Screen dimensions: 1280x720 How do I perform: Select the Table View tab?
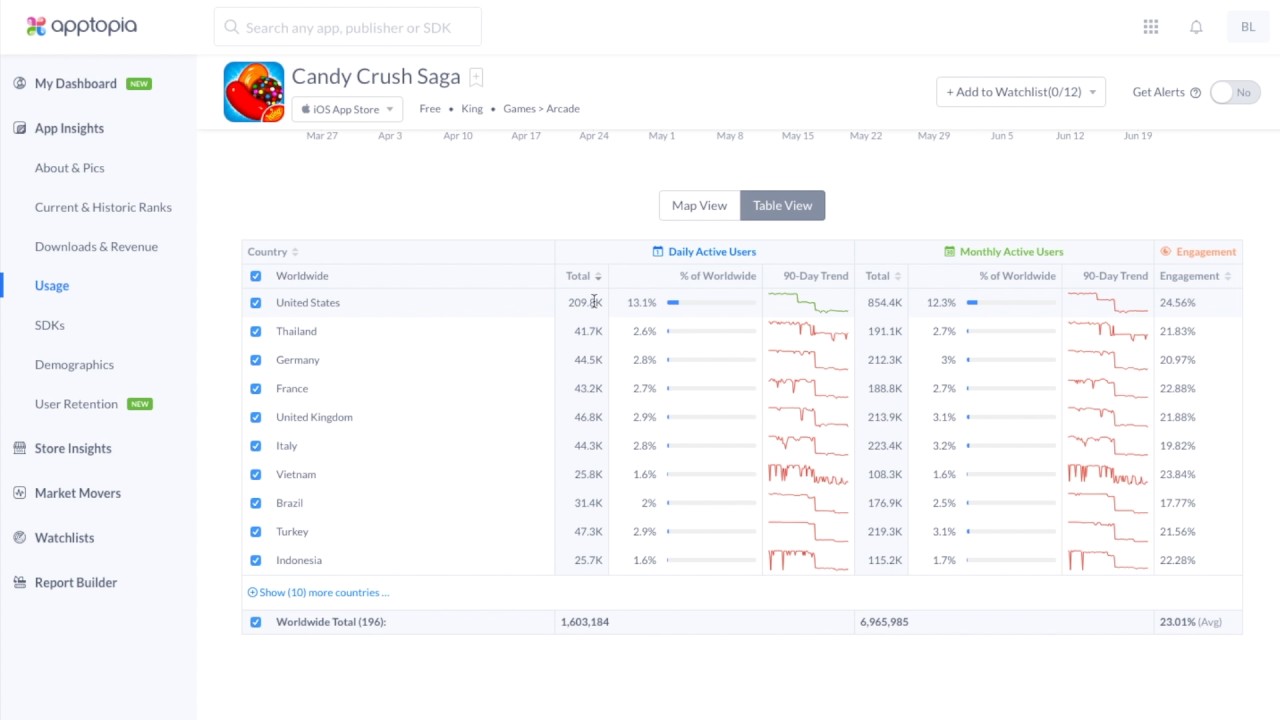click(x=783, y=205)
